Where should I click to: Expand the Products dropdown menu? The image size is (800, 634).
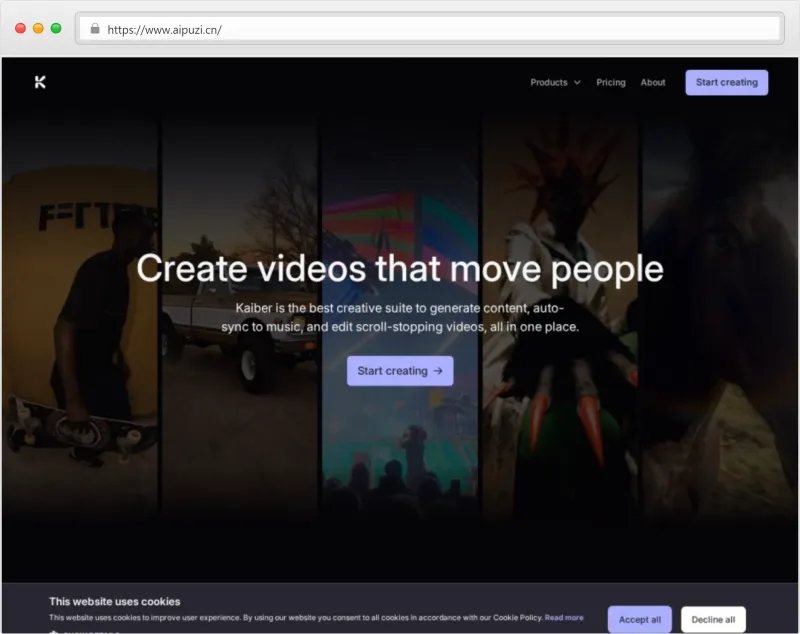pos(555,83)
